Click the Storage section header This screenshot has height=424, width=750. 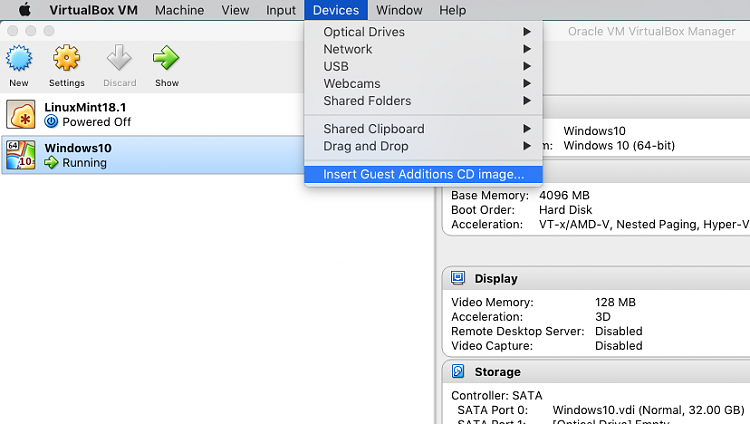497,372
